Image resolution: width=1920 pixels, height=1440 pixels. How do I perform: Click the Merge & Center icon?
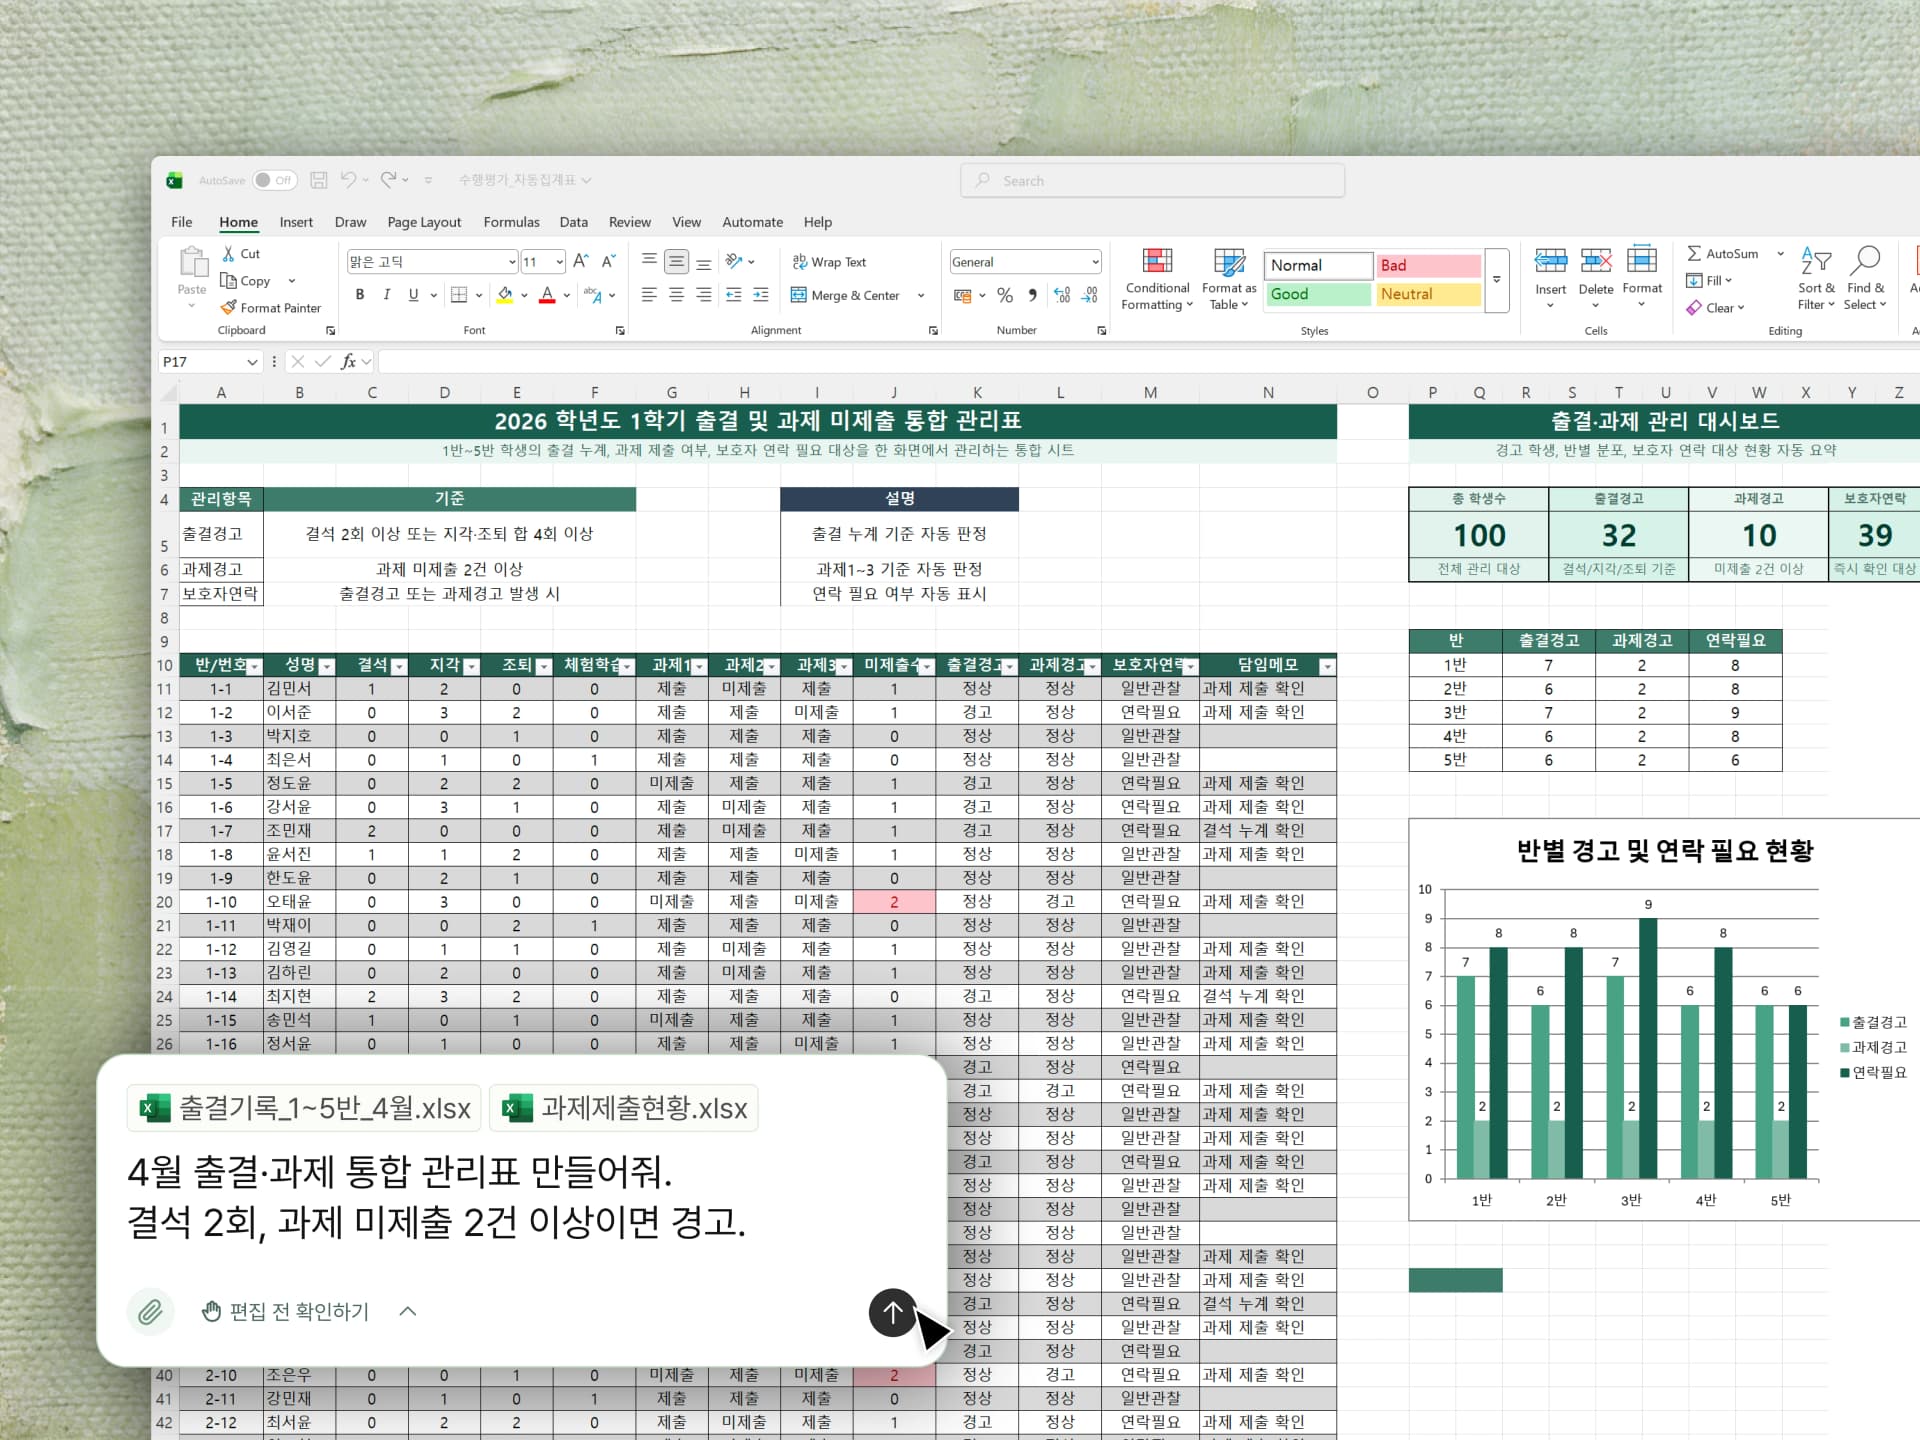point(799,295)
